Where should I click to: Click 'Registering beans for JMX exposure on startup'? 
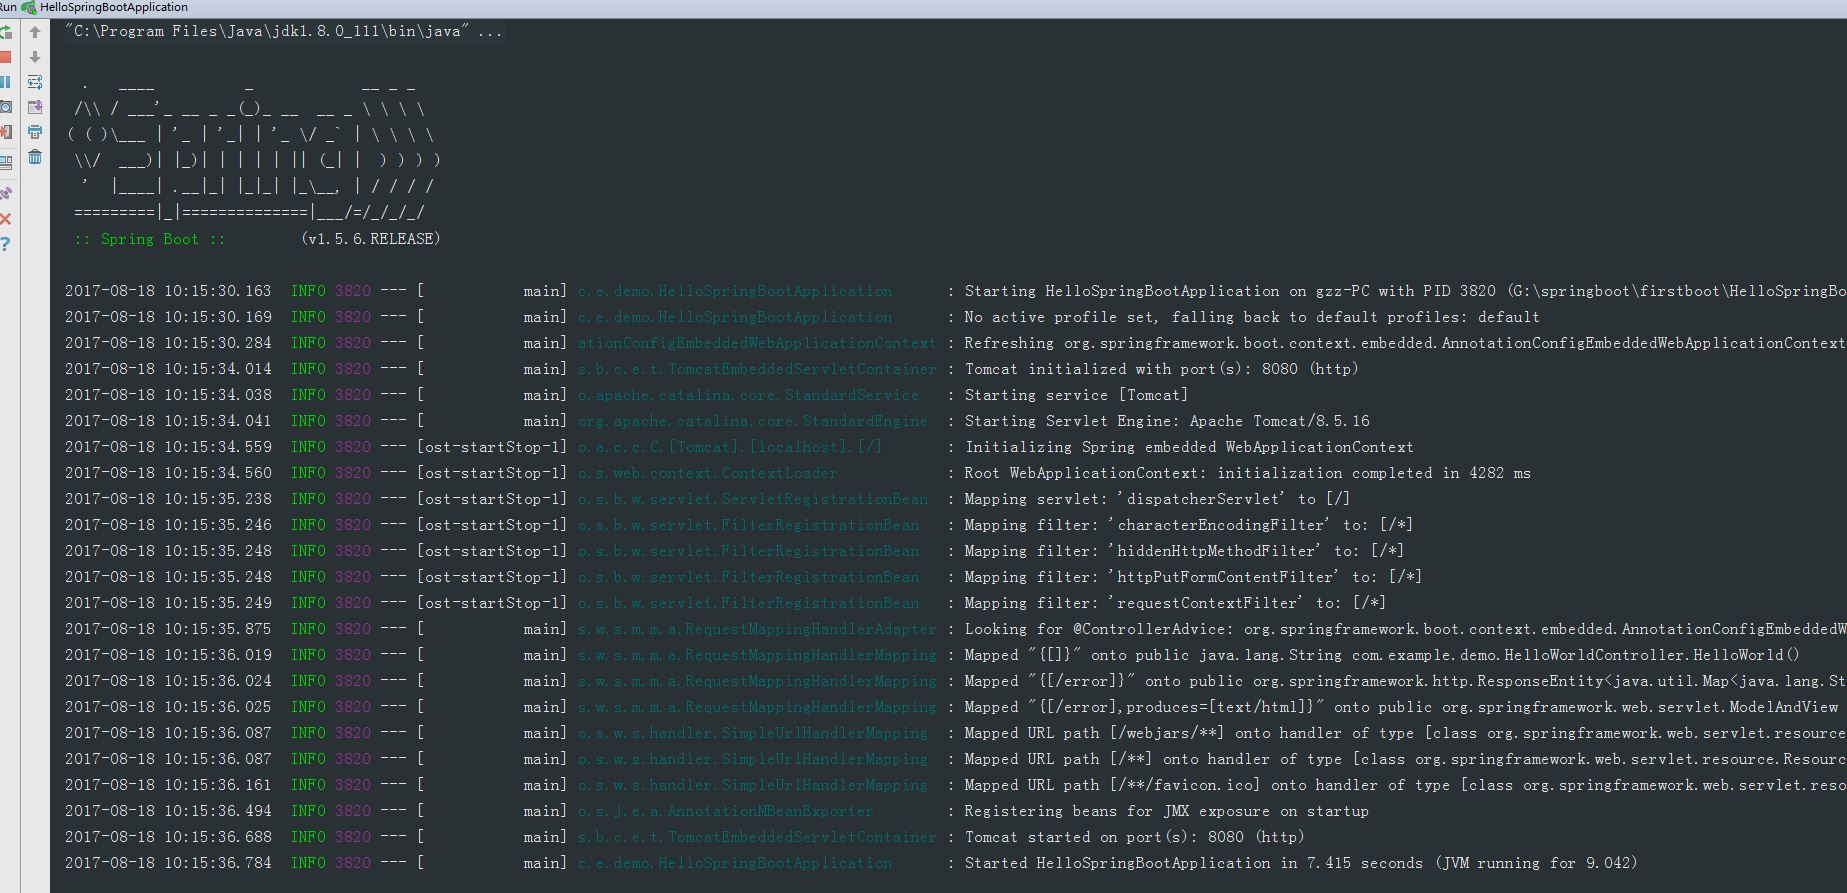(1166, 811)
